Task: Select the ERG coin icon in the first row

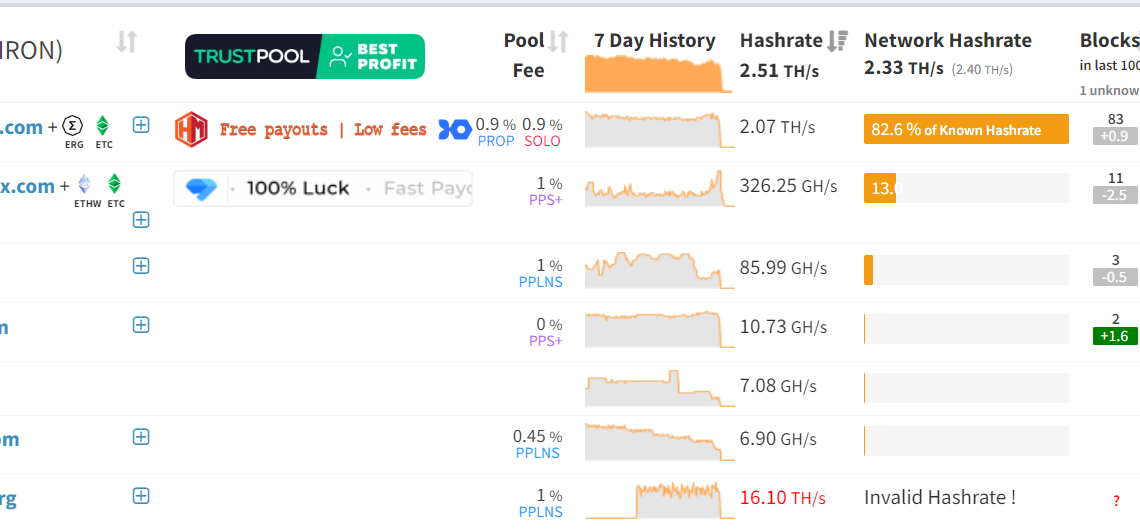Action: 73,126
